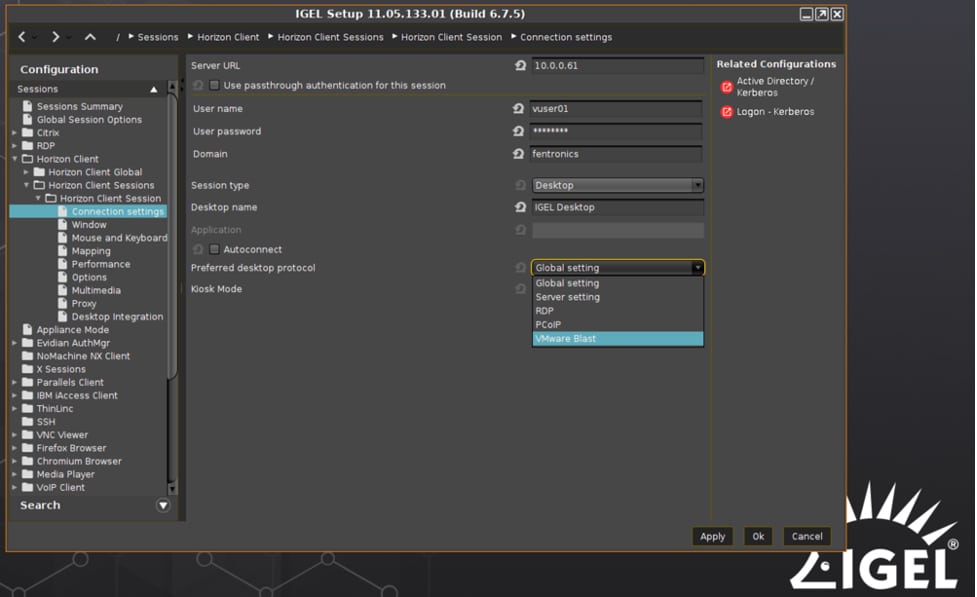Select the Chromium Browser folder
Viewport: 977px width, 597px height.
79,461
